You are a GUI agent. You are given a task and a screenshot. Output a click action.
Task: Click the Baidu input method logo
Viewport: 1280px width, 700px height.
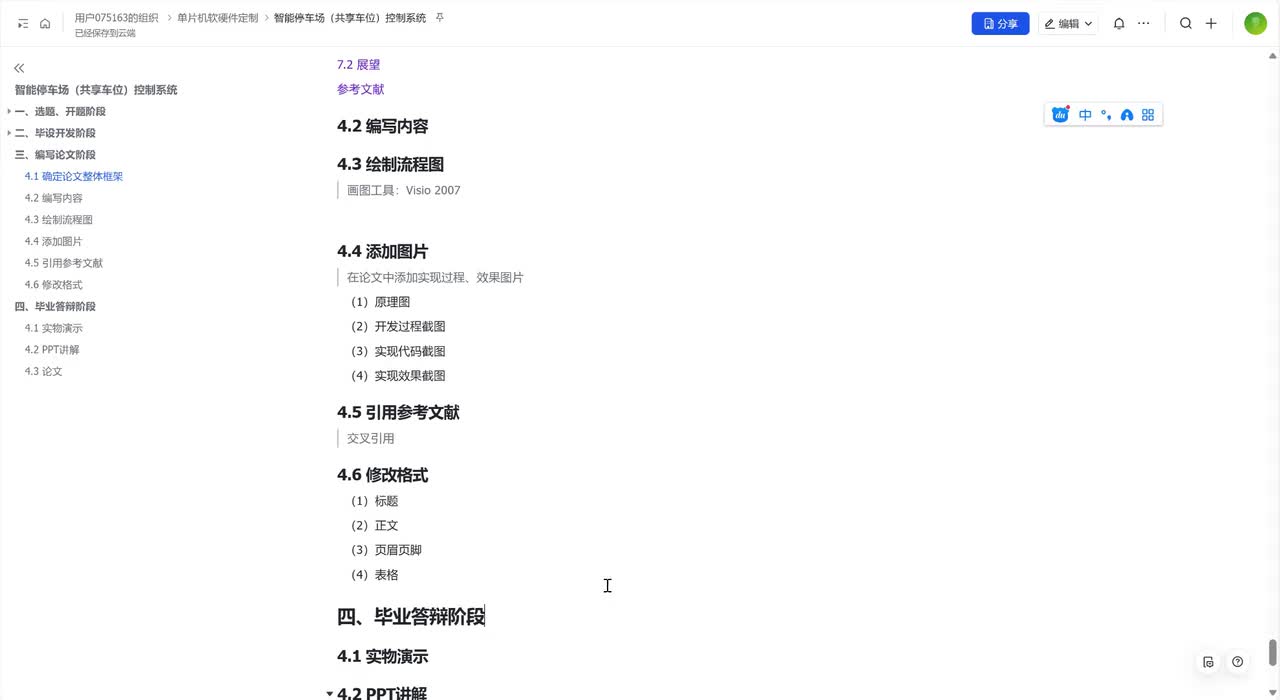1061,115
